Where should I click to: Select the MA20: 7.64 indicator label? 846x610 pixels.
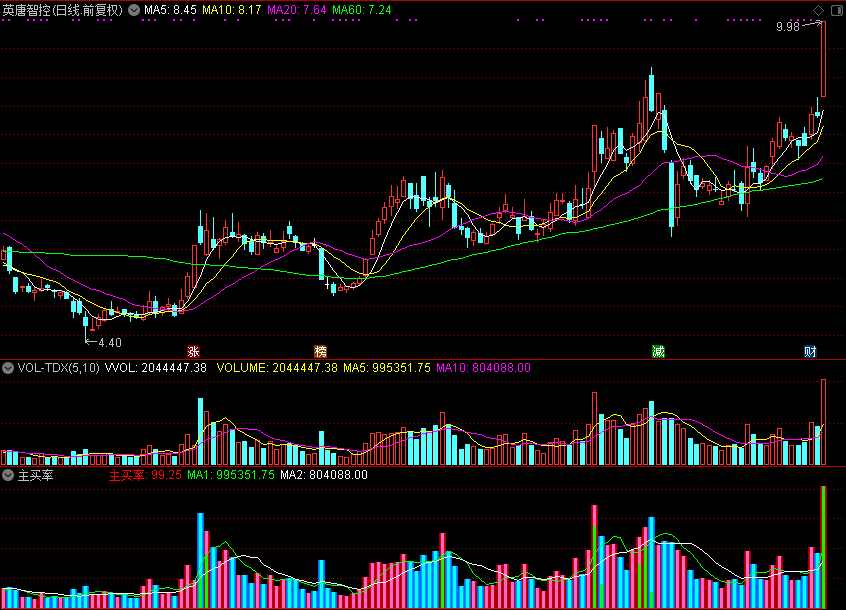tap(297, 10)
